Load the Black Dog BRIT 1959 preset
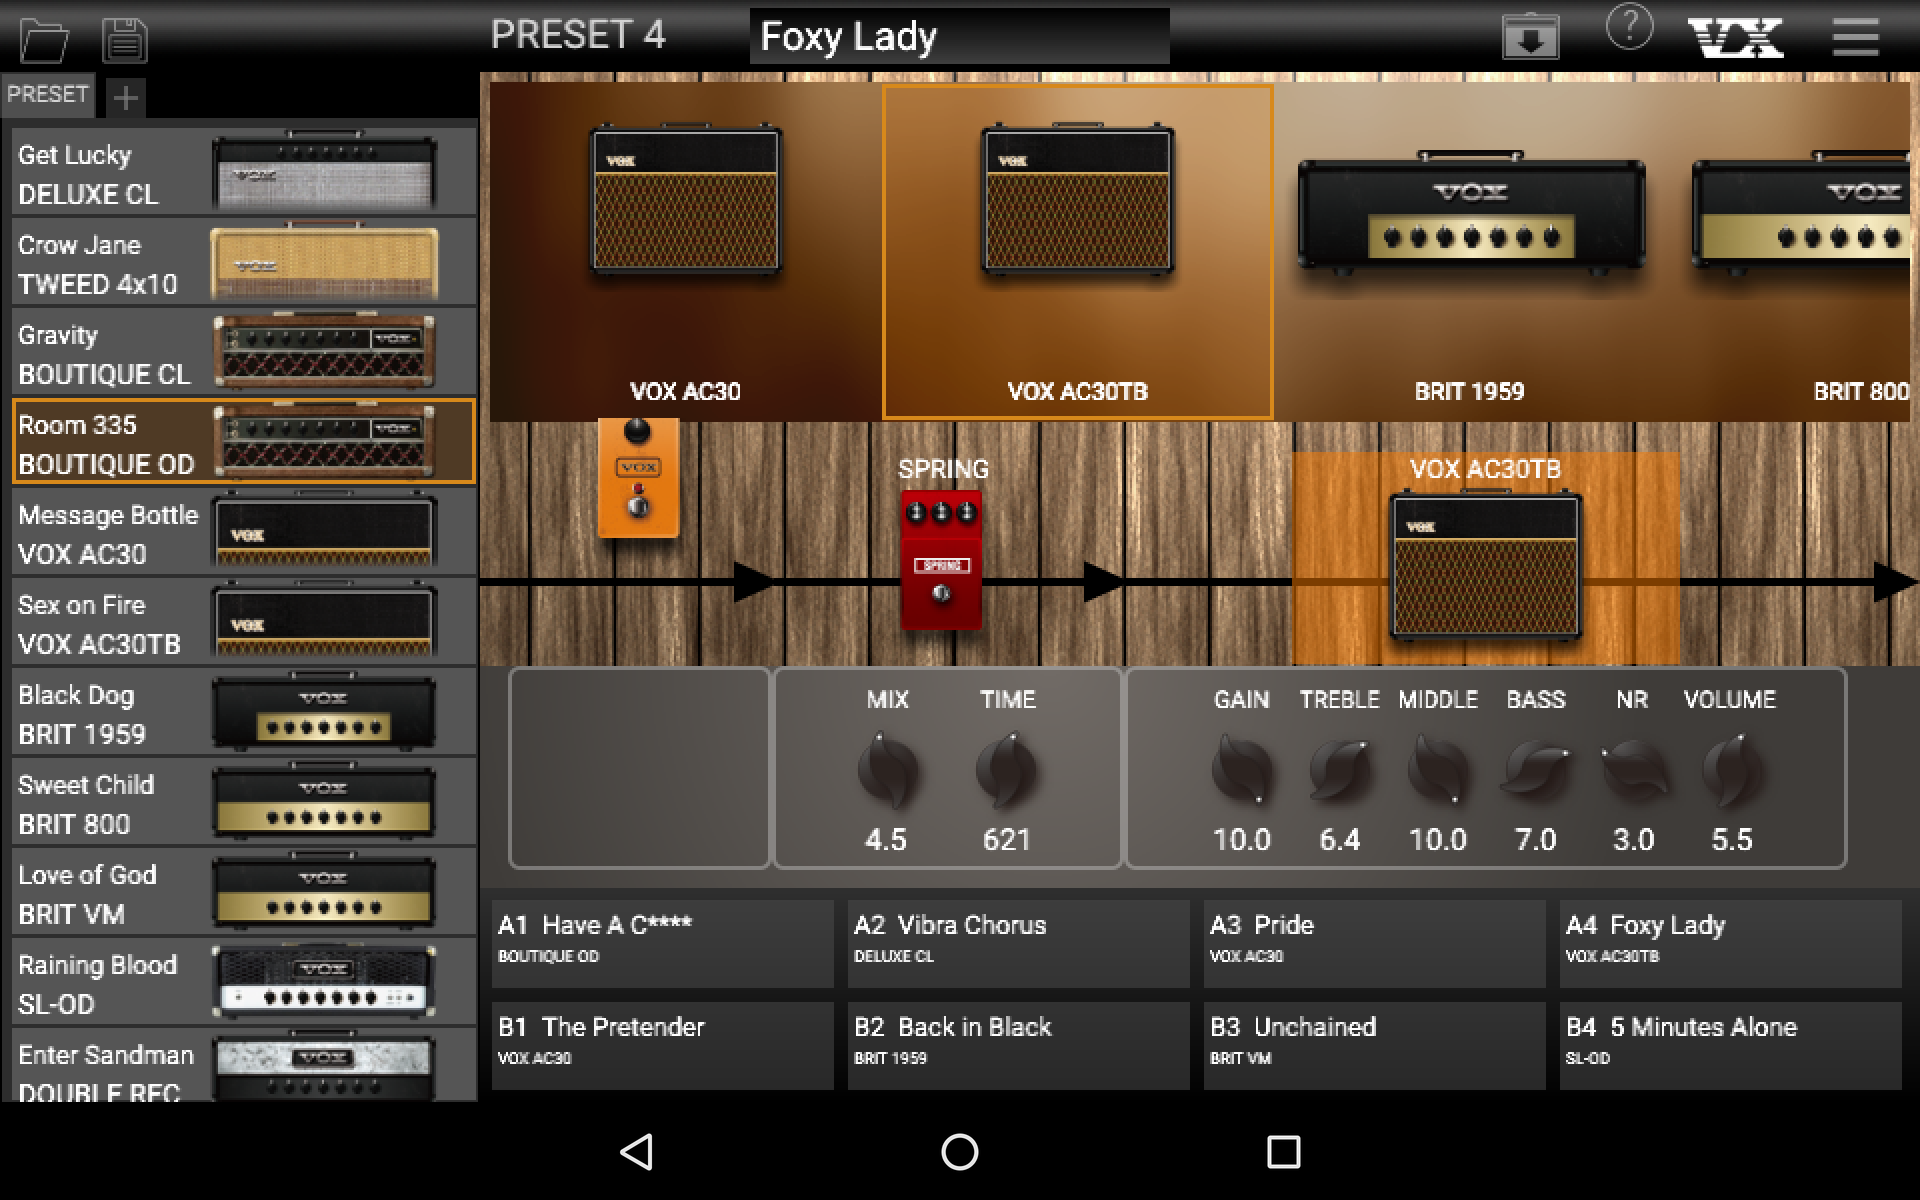 pyautogui.click(x=243, y=713)
